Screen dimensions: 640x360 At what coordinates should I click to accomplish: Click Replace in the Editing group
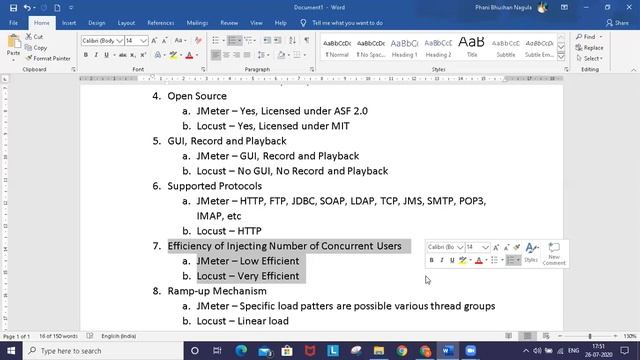point(589,48)
